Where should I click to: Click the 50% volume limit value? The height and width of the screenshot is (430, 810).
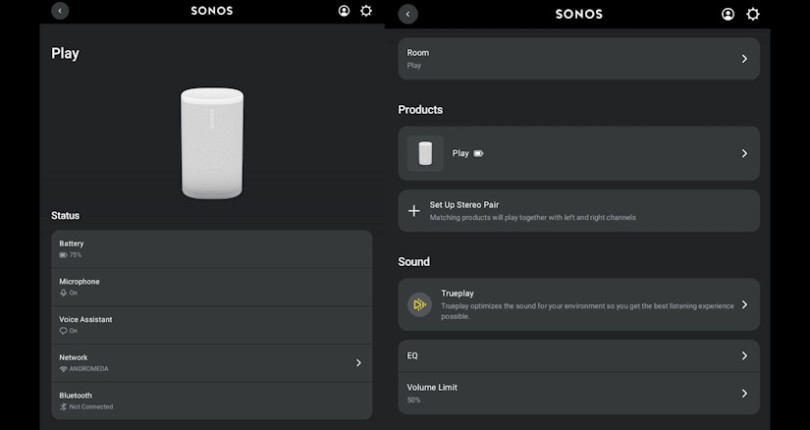(414, 400)
